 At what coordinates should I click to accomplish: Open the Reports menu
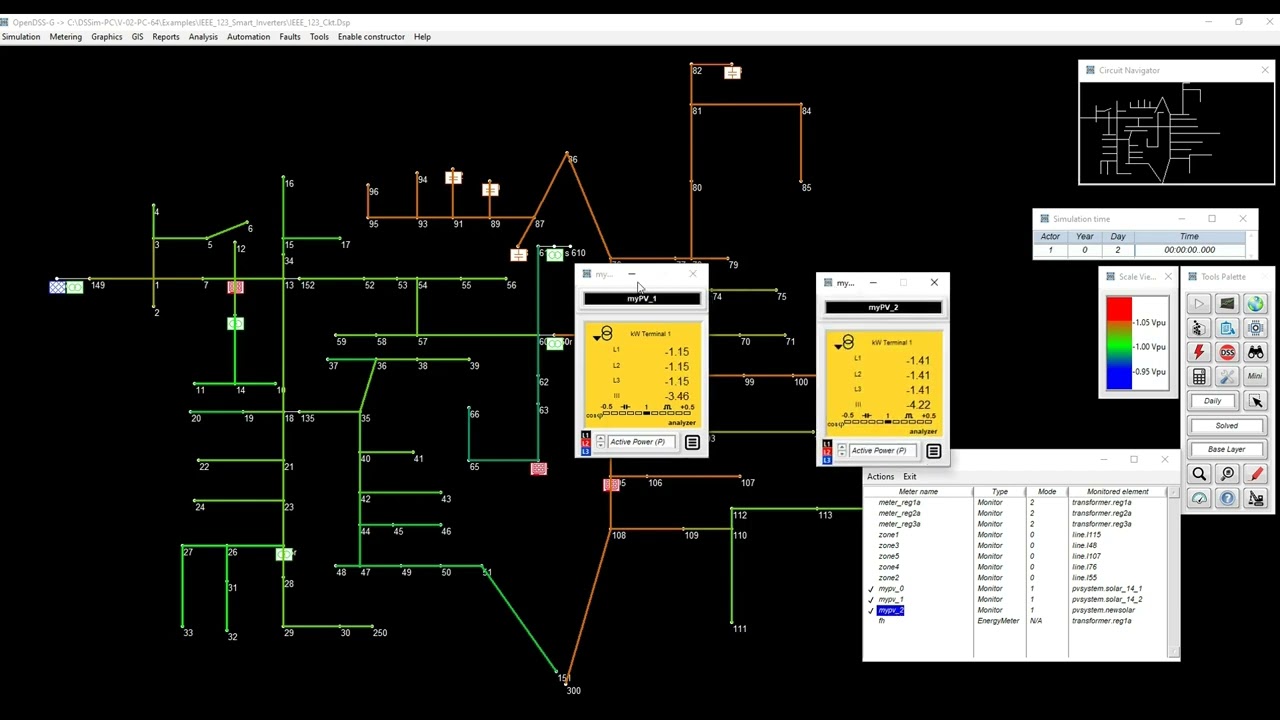166,37
